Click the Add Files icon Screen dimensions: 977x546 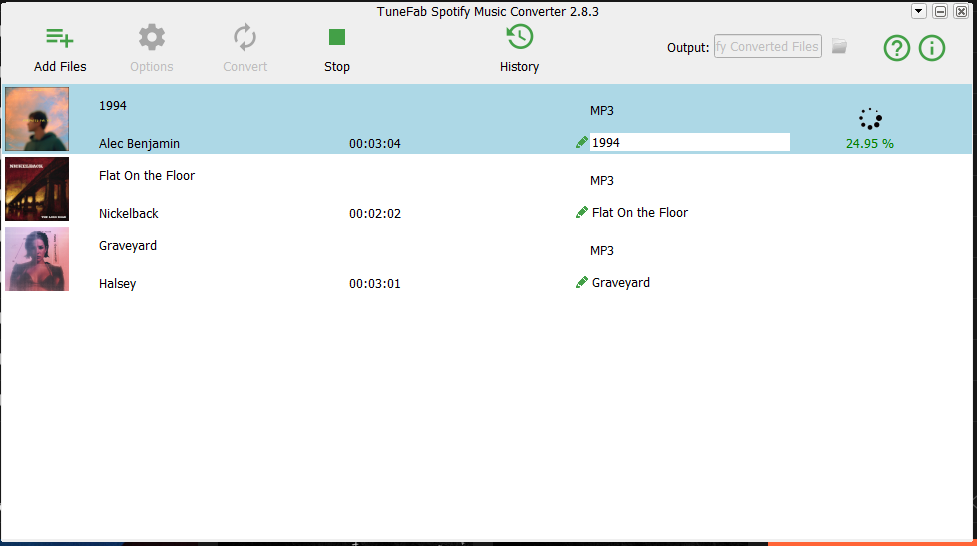tap(60, 39)
